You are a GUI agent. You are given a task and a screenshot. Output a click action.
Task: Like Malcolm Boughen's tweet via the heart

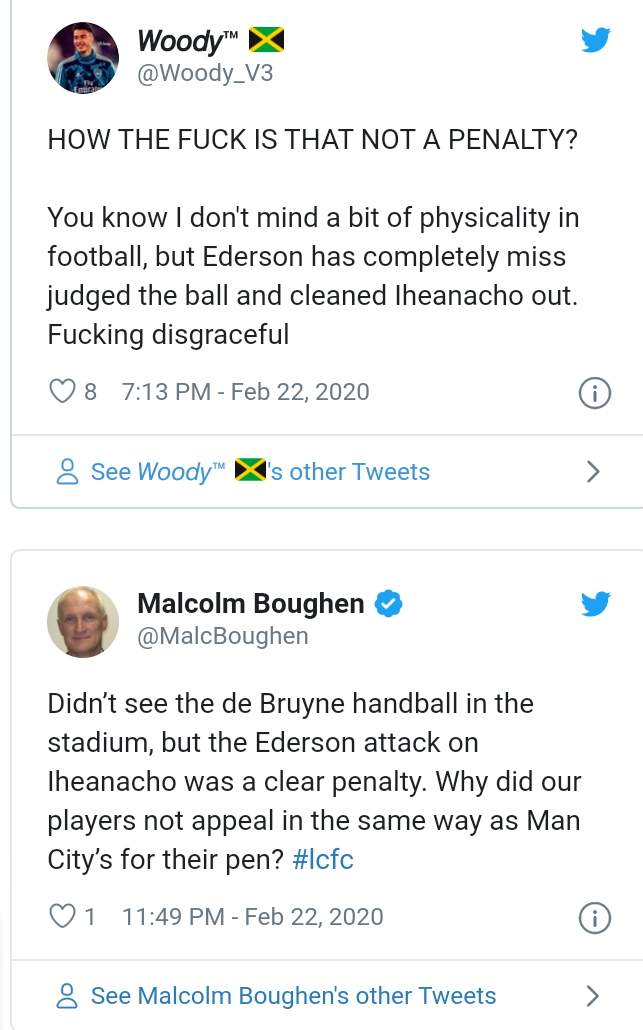63,915
